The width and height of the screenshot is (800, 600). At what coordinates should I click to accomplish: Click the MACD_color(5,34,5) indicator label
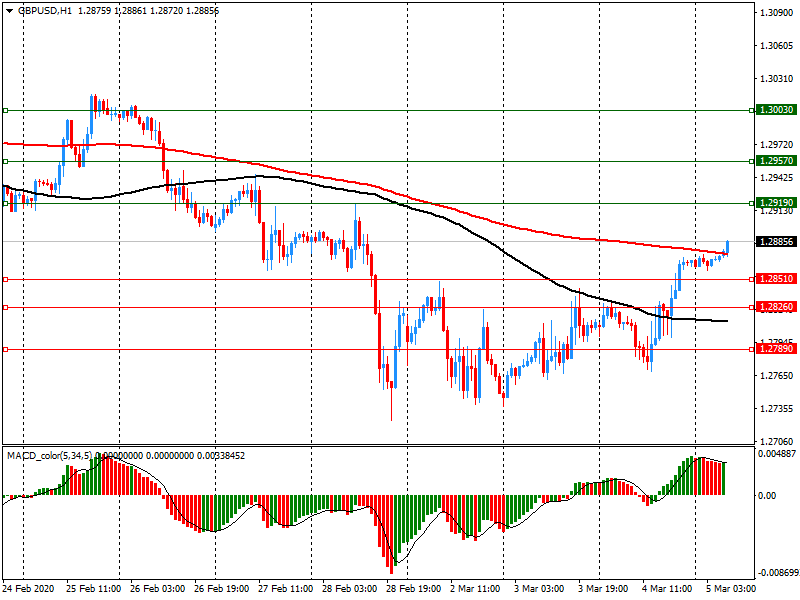tap(49, 456)
